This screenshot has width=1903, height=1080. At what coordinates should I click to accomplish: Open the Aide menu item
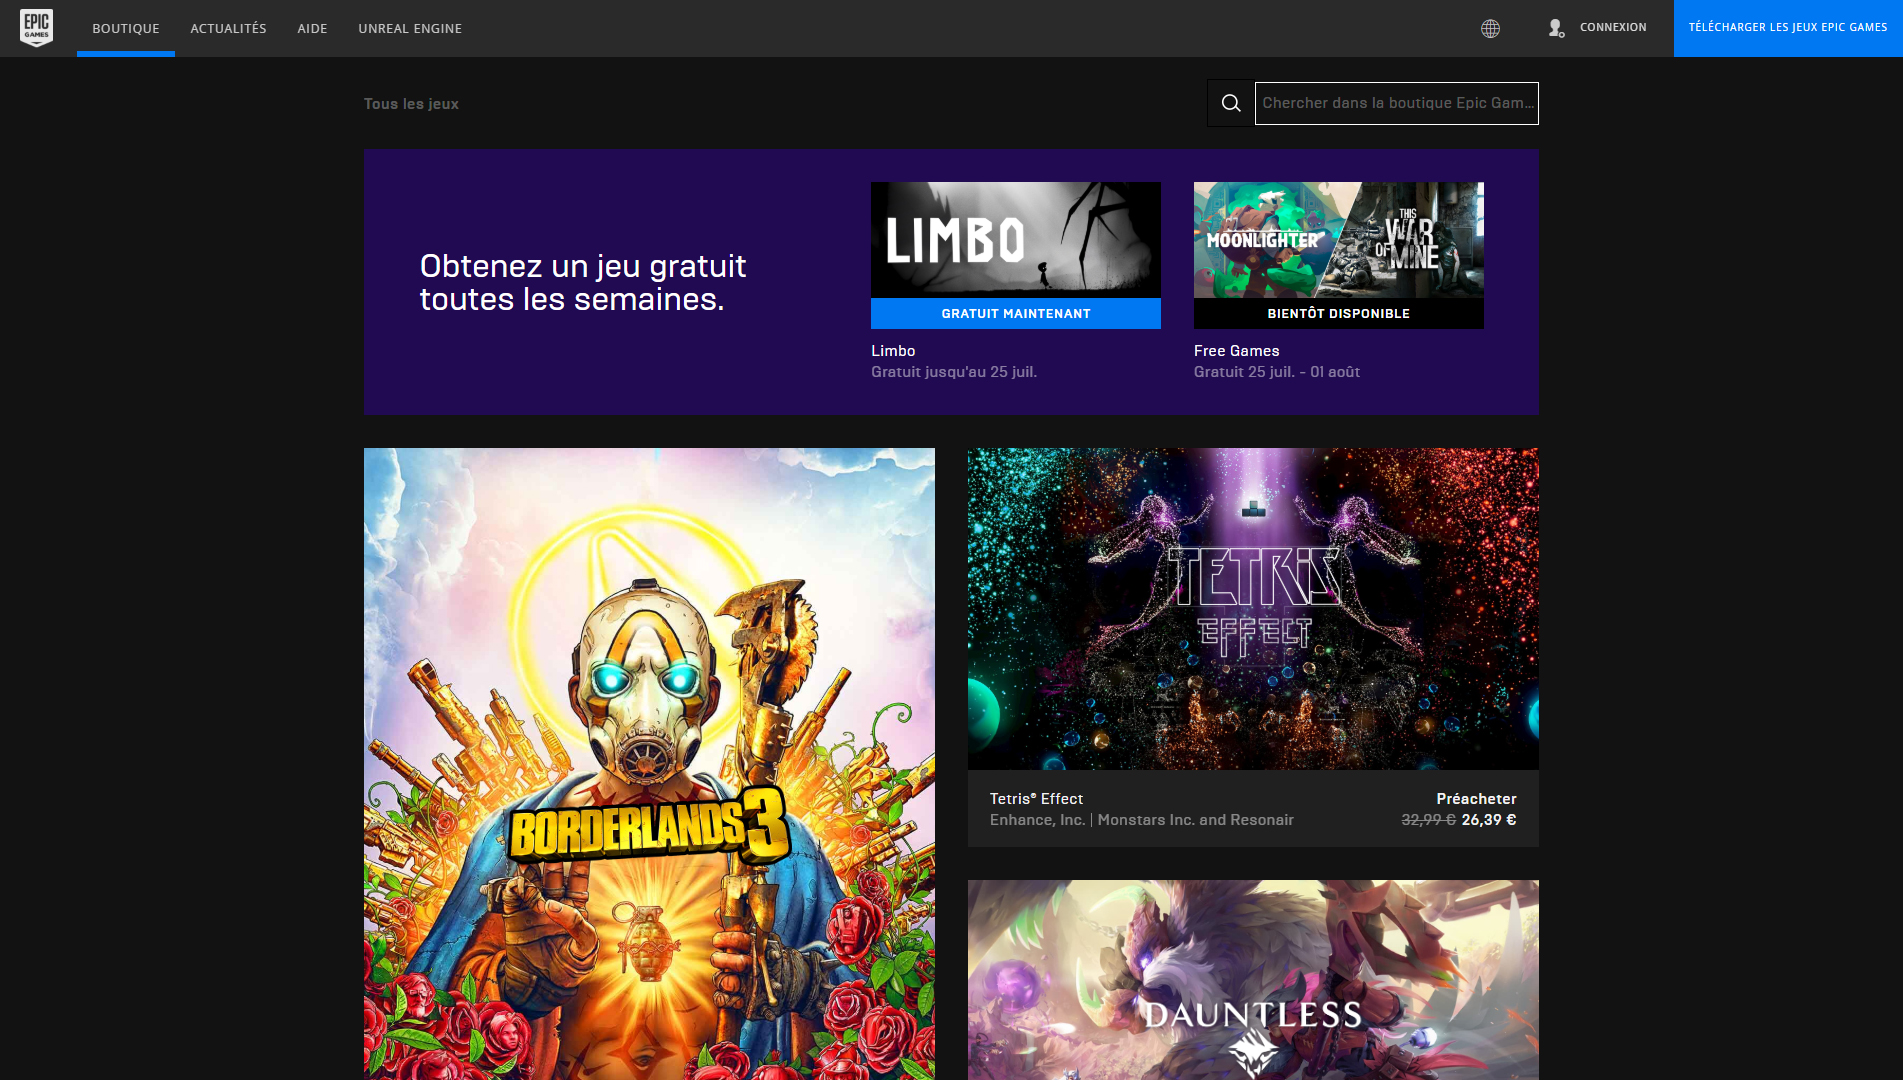pos(312,28)
